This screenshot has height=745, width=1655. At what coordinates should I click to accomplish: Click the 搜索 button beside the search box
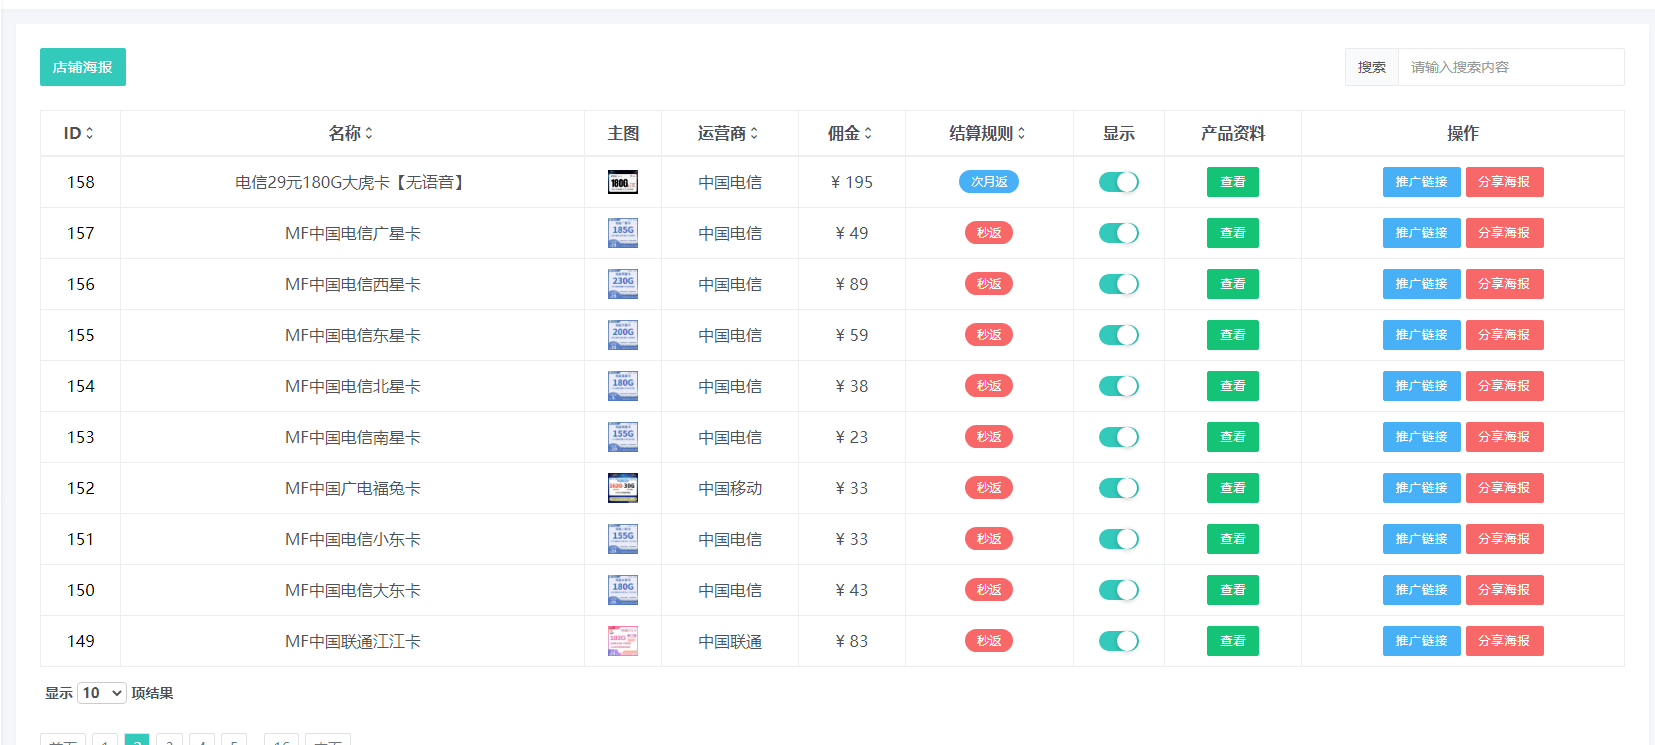point(1372,67)
